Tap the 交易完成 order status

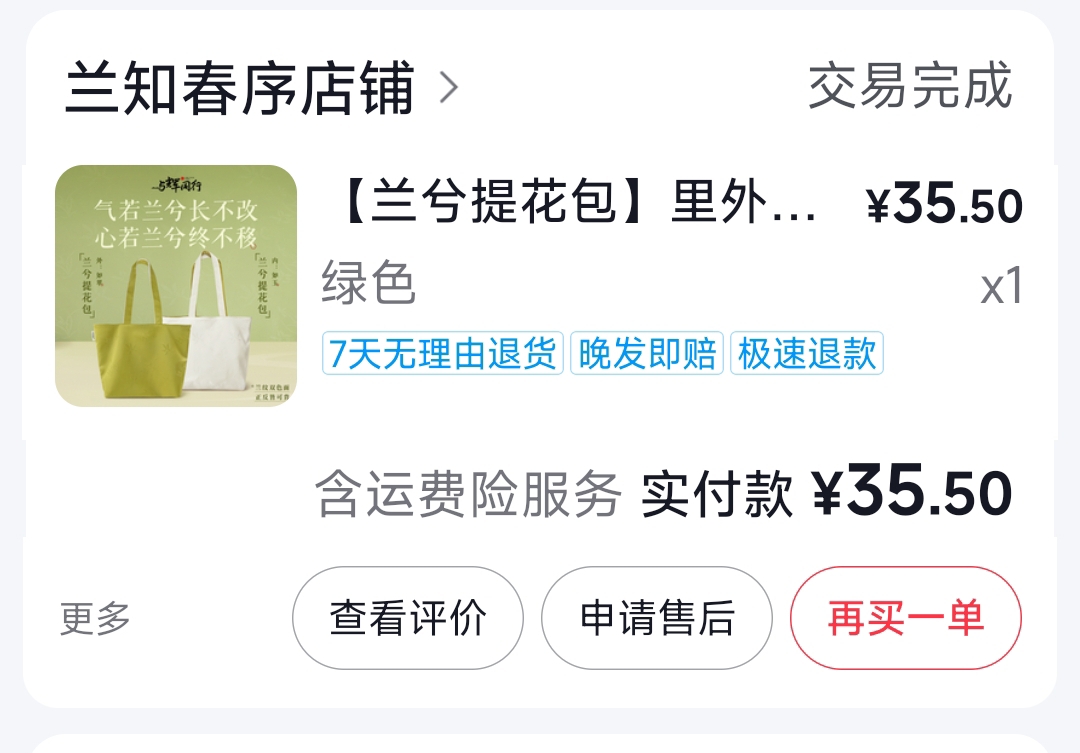pyautogui.click(x=910, y=86)
